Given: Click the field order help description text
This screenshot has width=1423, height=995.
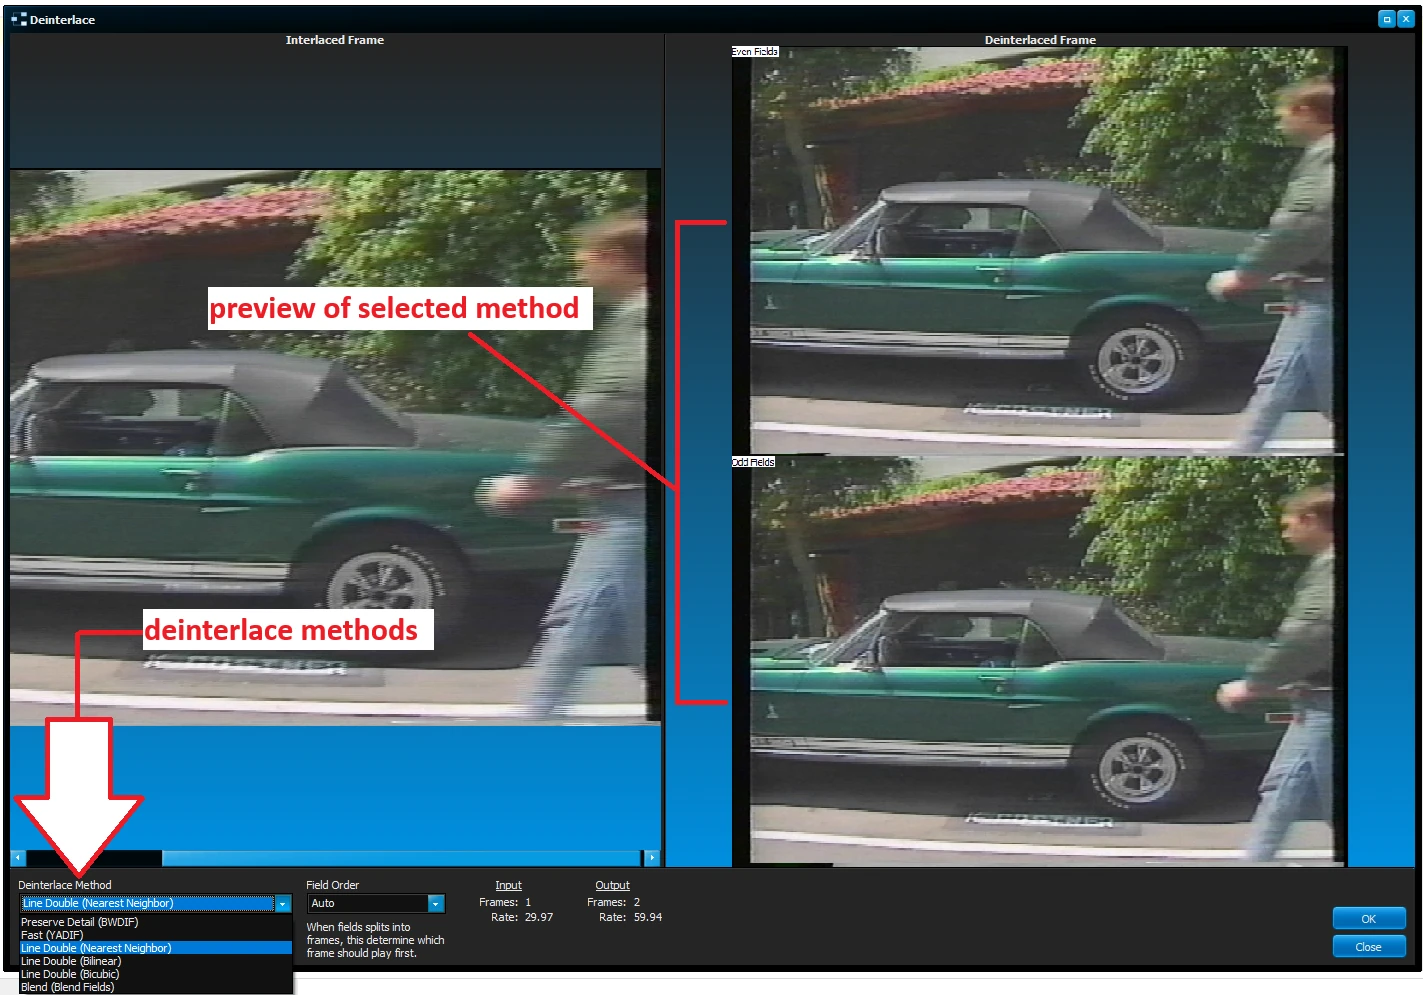Looking at the screenshot, I should click(375, 940).
